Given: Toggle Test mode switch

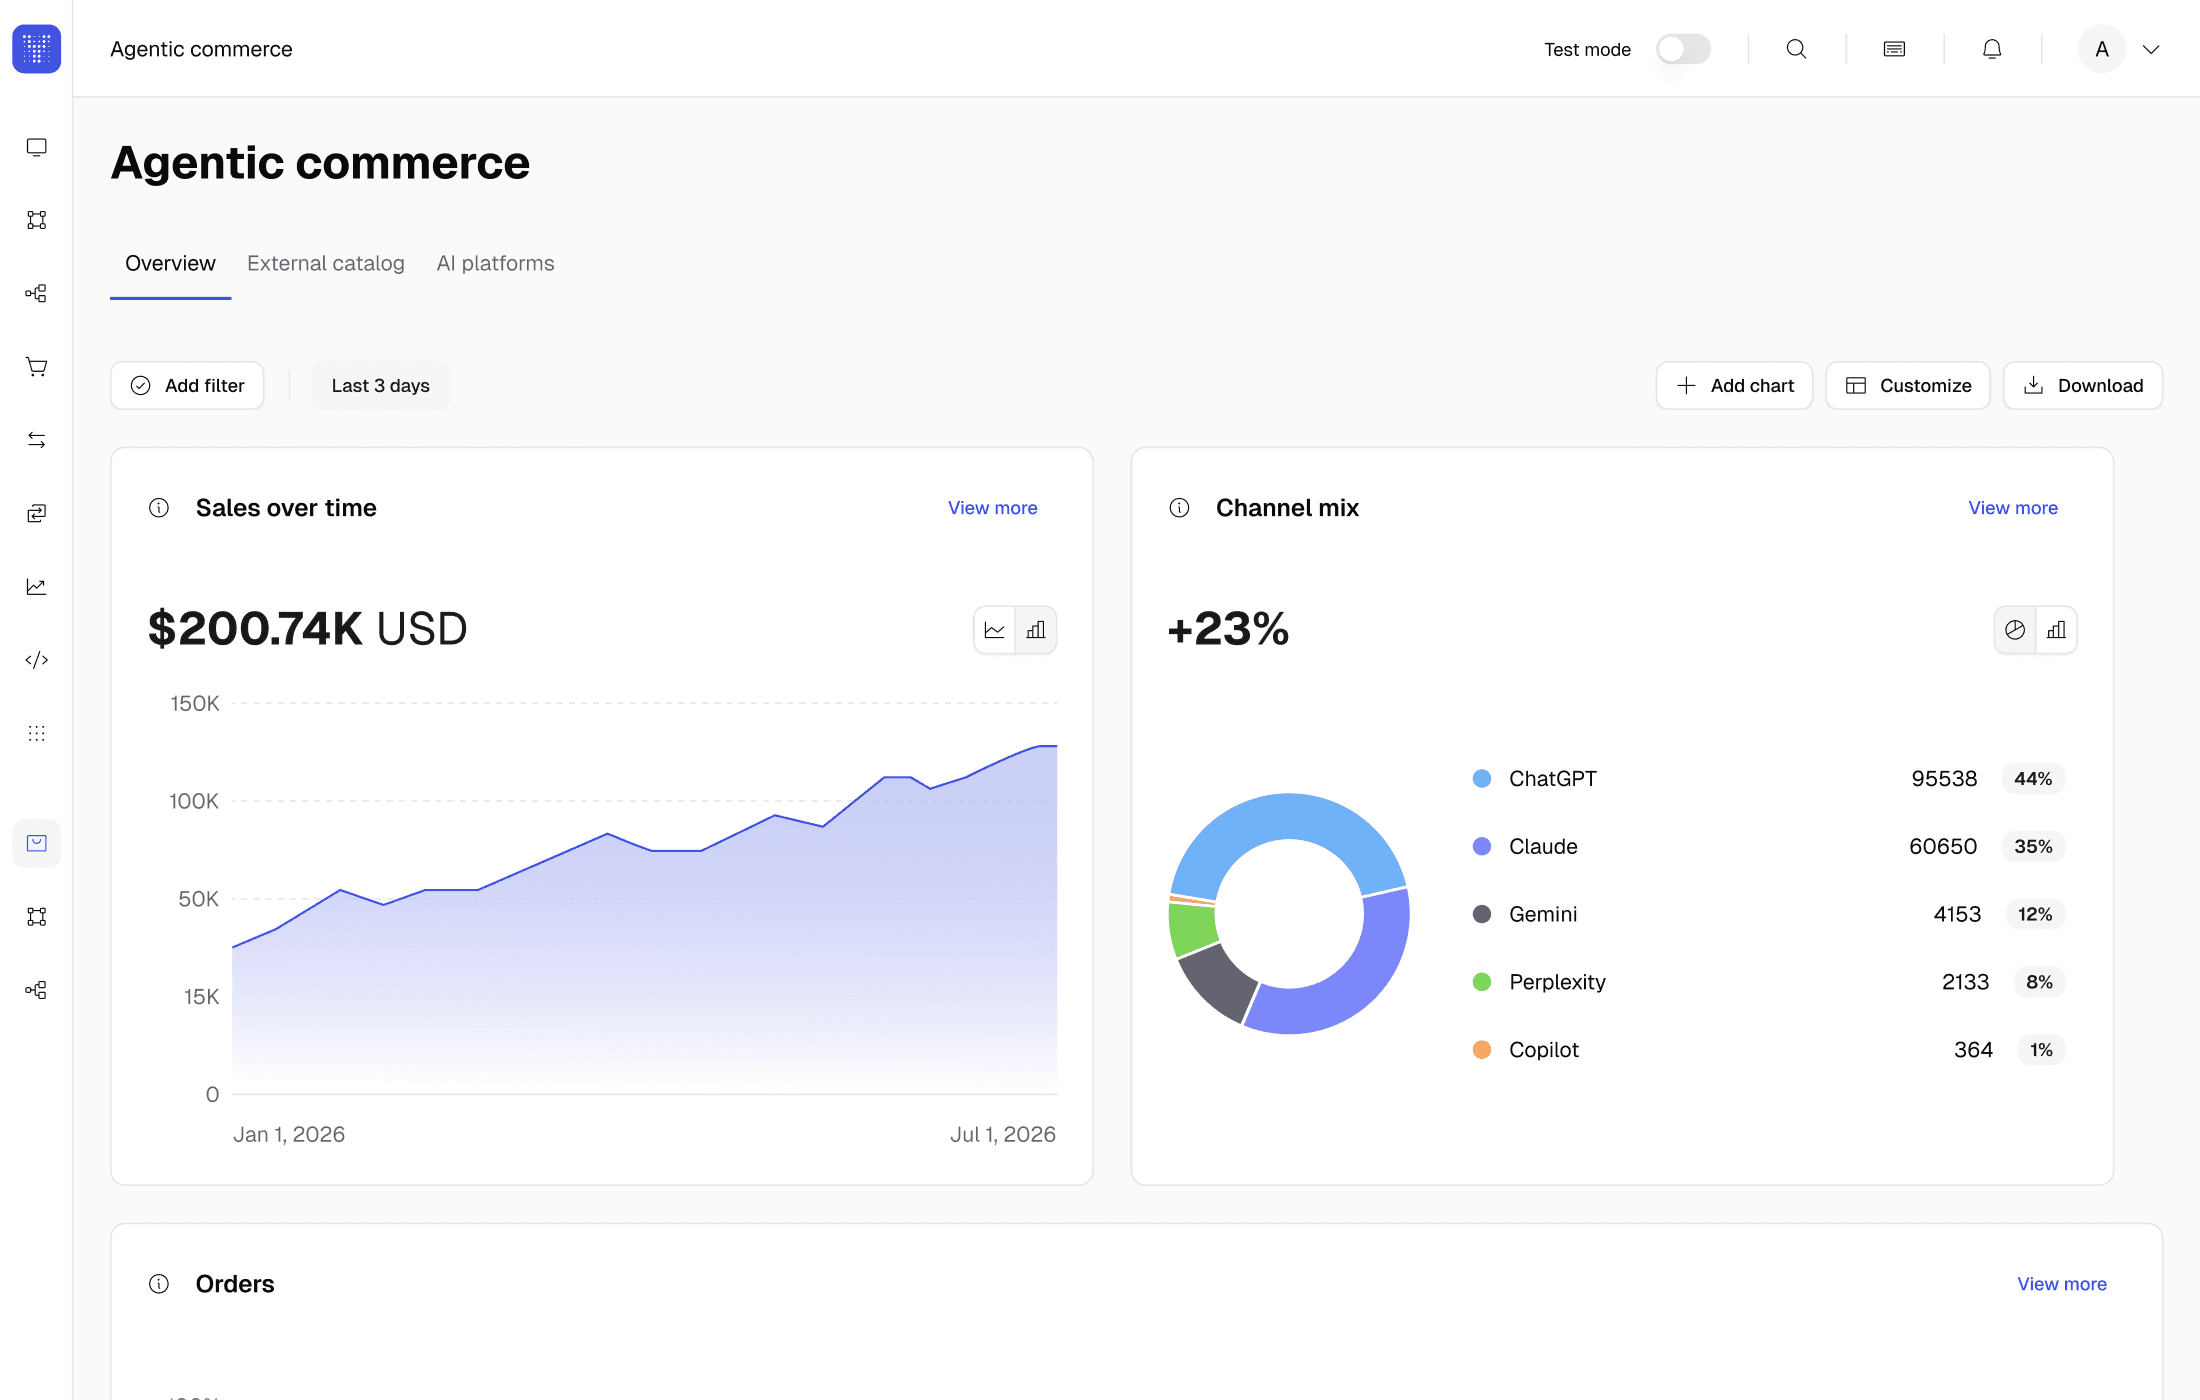Looking at the screenshot, I should tap(1684, 49).
